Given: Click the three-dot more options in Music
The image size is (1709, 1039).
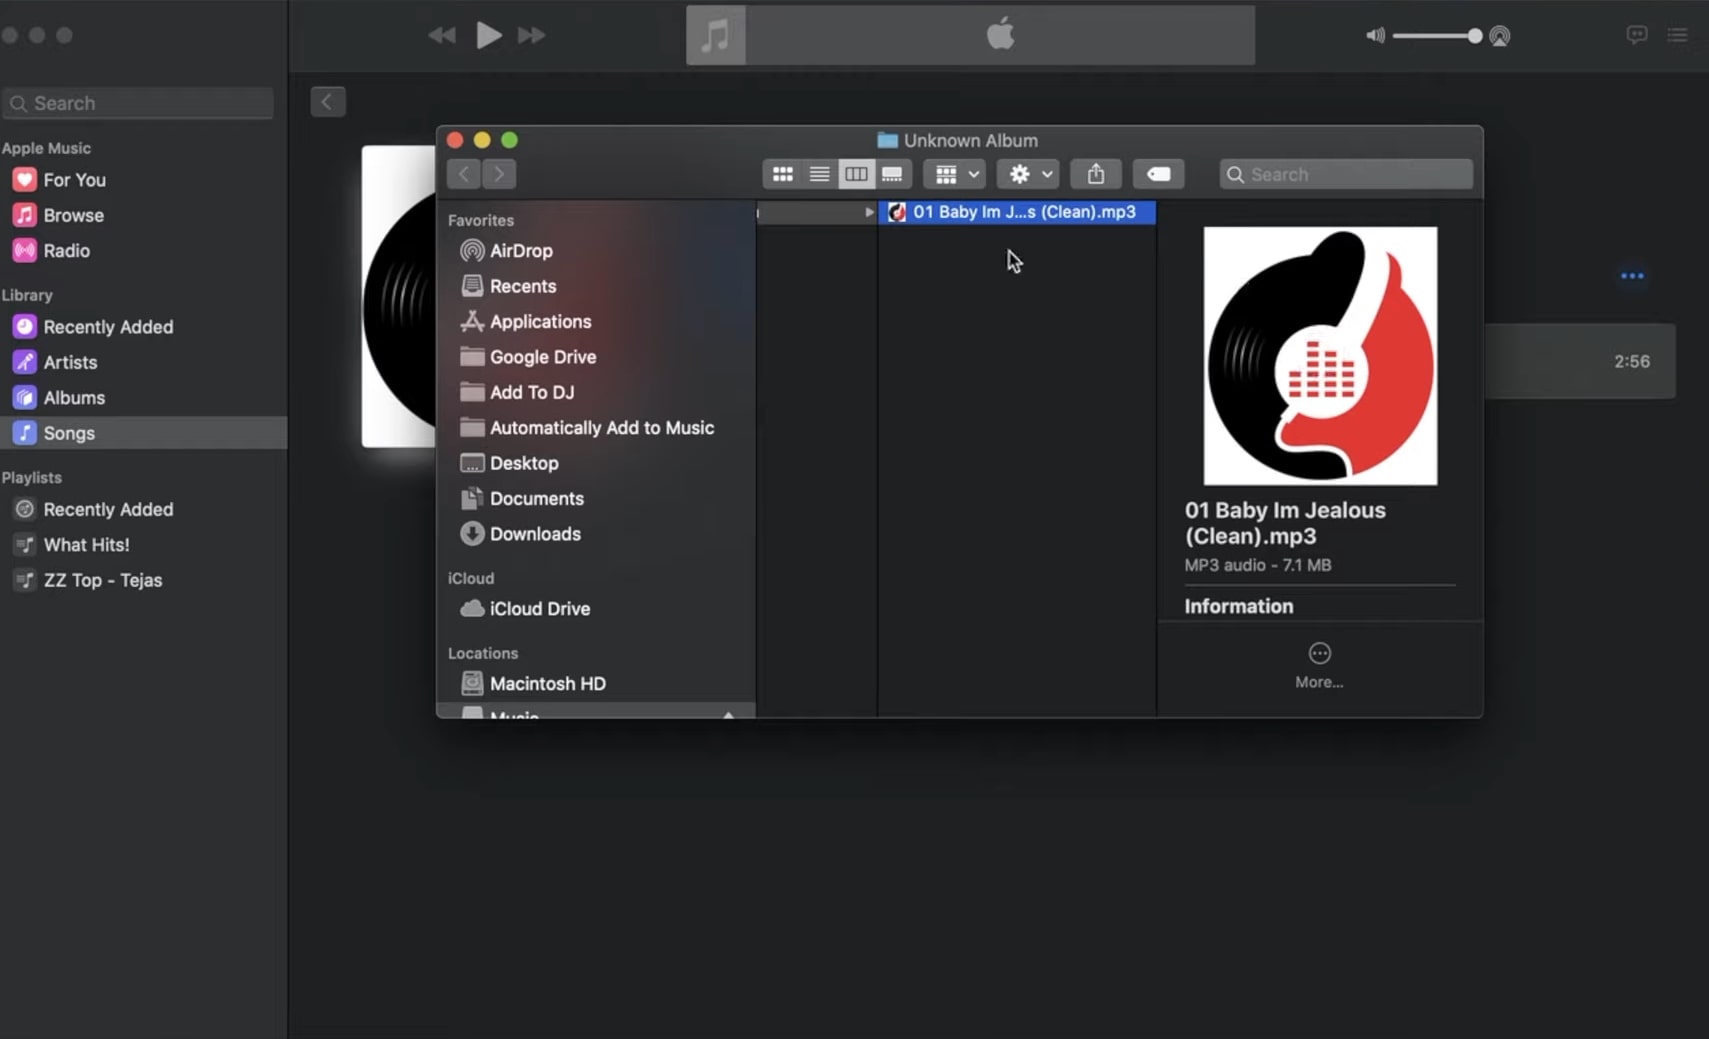Looking at the screenshot, I should (x=1632, y=276).
